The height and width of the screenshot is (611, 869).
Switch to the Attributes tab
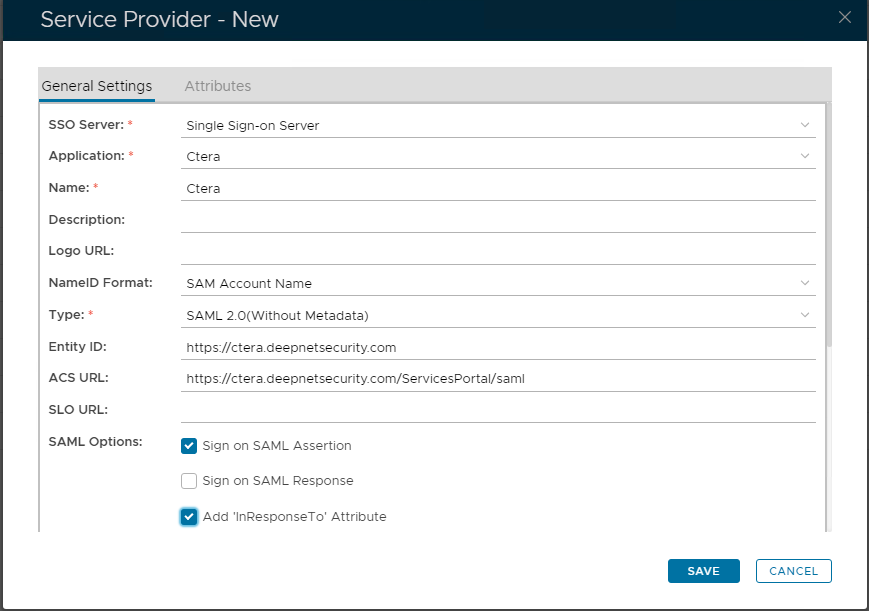(217, 86)
